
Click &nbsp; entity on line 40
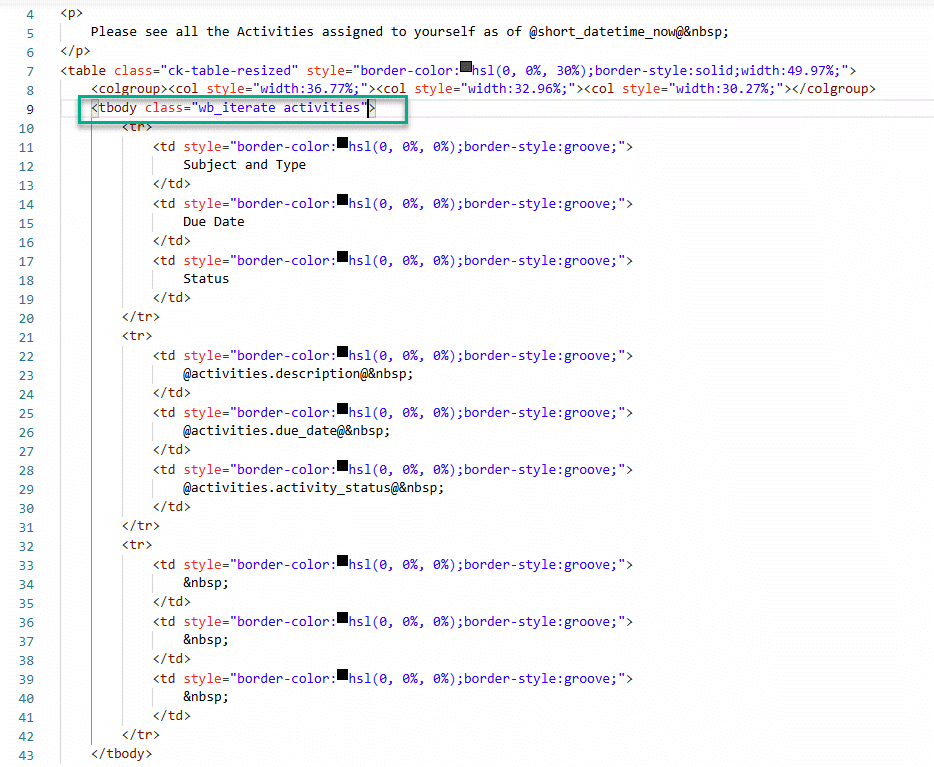tap(206, 697)
